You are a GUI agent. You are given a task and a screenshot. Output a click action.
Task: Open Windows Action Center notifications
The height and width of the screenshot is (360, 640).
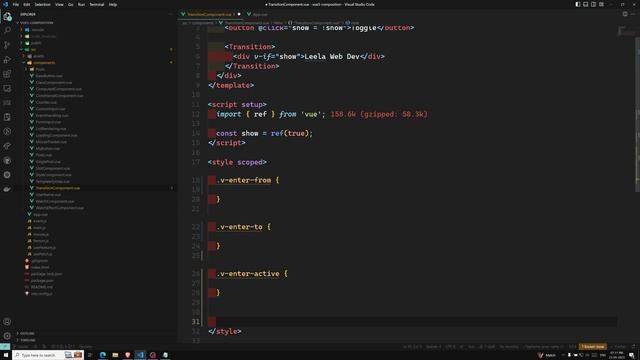632,355
